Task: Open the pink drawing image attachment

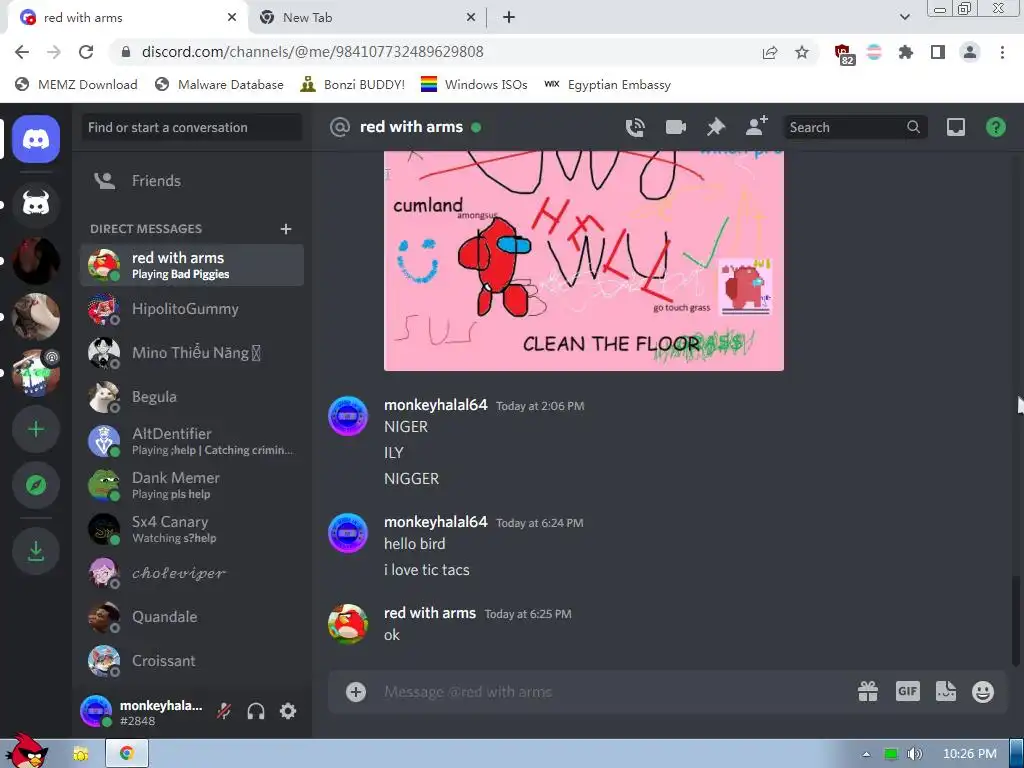Action: pyautogui.click(x=584, y=261)
